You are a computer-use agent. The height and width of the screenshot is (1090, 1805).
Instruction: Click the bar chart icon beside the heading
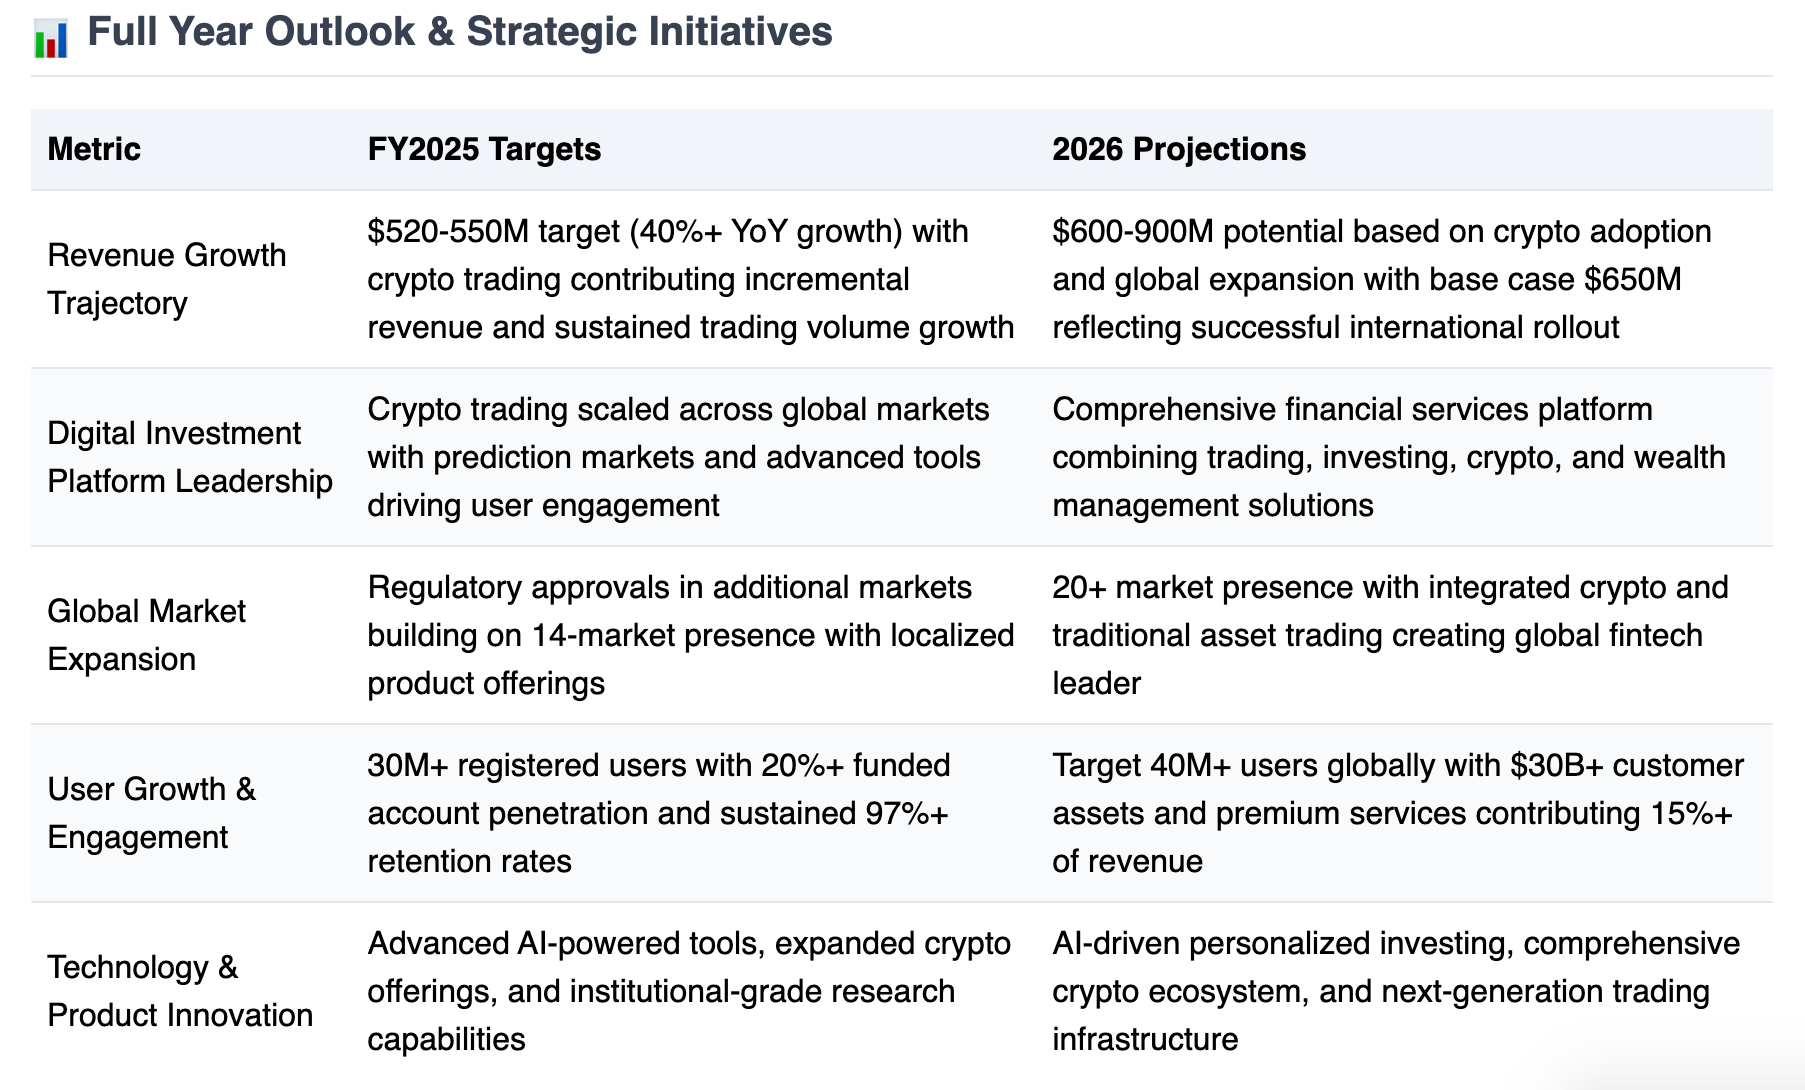point(51,38)
